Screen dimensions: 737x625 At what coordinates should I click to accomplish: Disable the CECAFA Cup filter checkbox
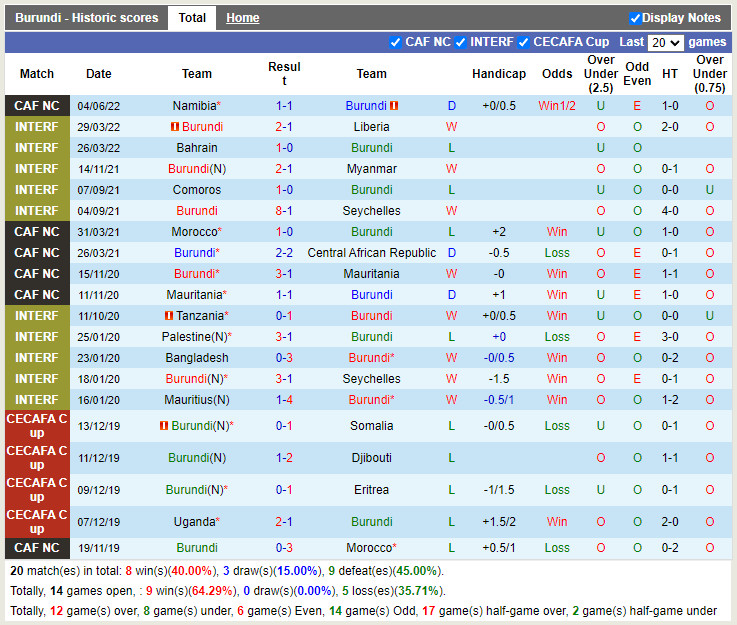pyautogui.click(x=524, y=42)
